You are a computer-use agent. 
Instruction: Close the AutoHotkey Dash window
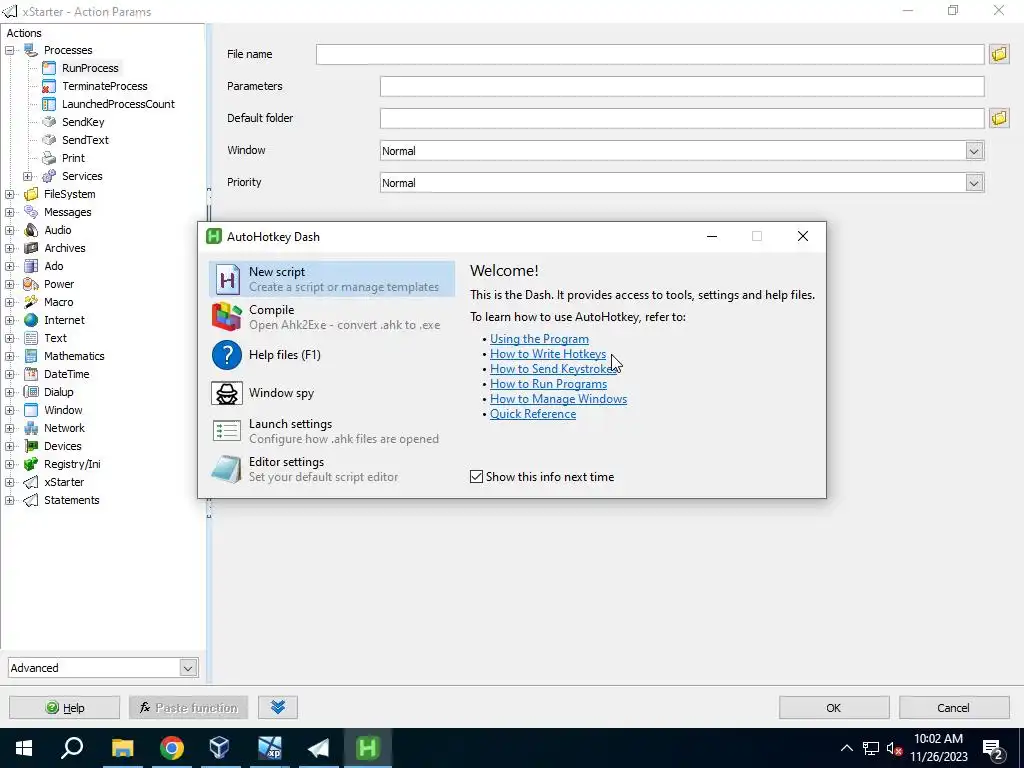coord(803,236)
